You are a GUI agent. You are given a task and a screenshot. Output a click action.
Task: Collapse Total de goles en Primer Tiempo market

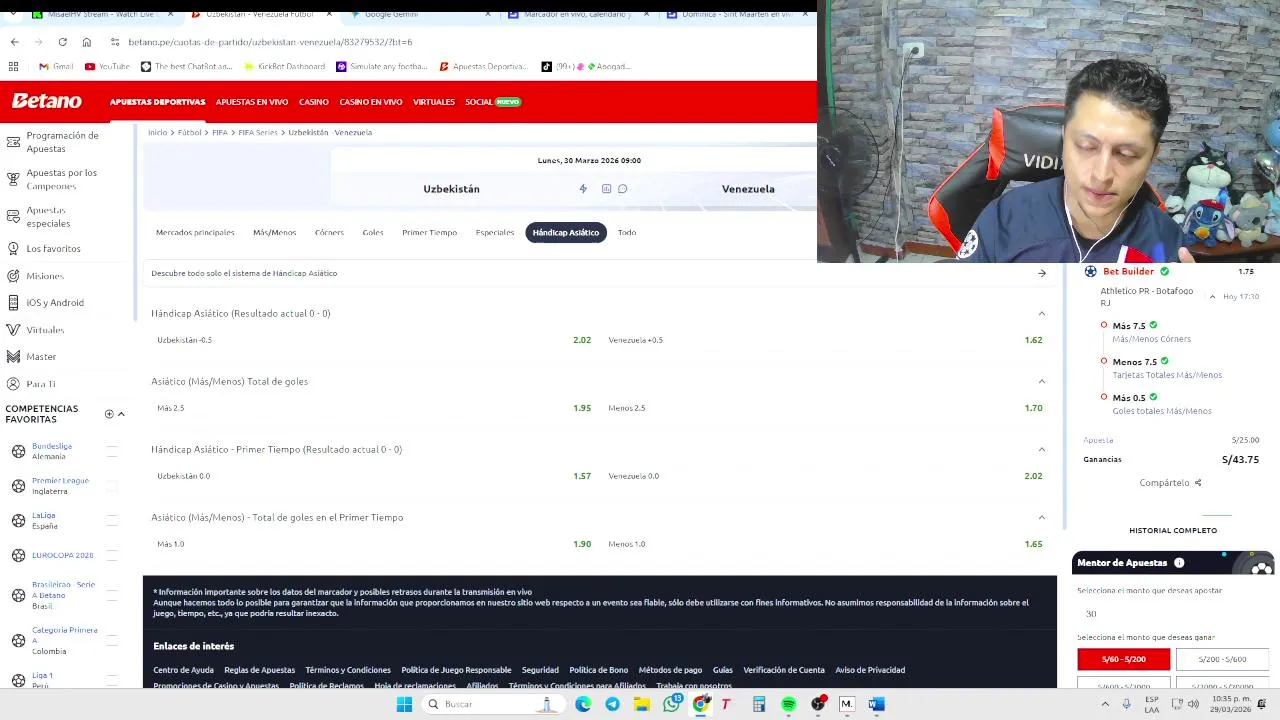[1041, 518]
